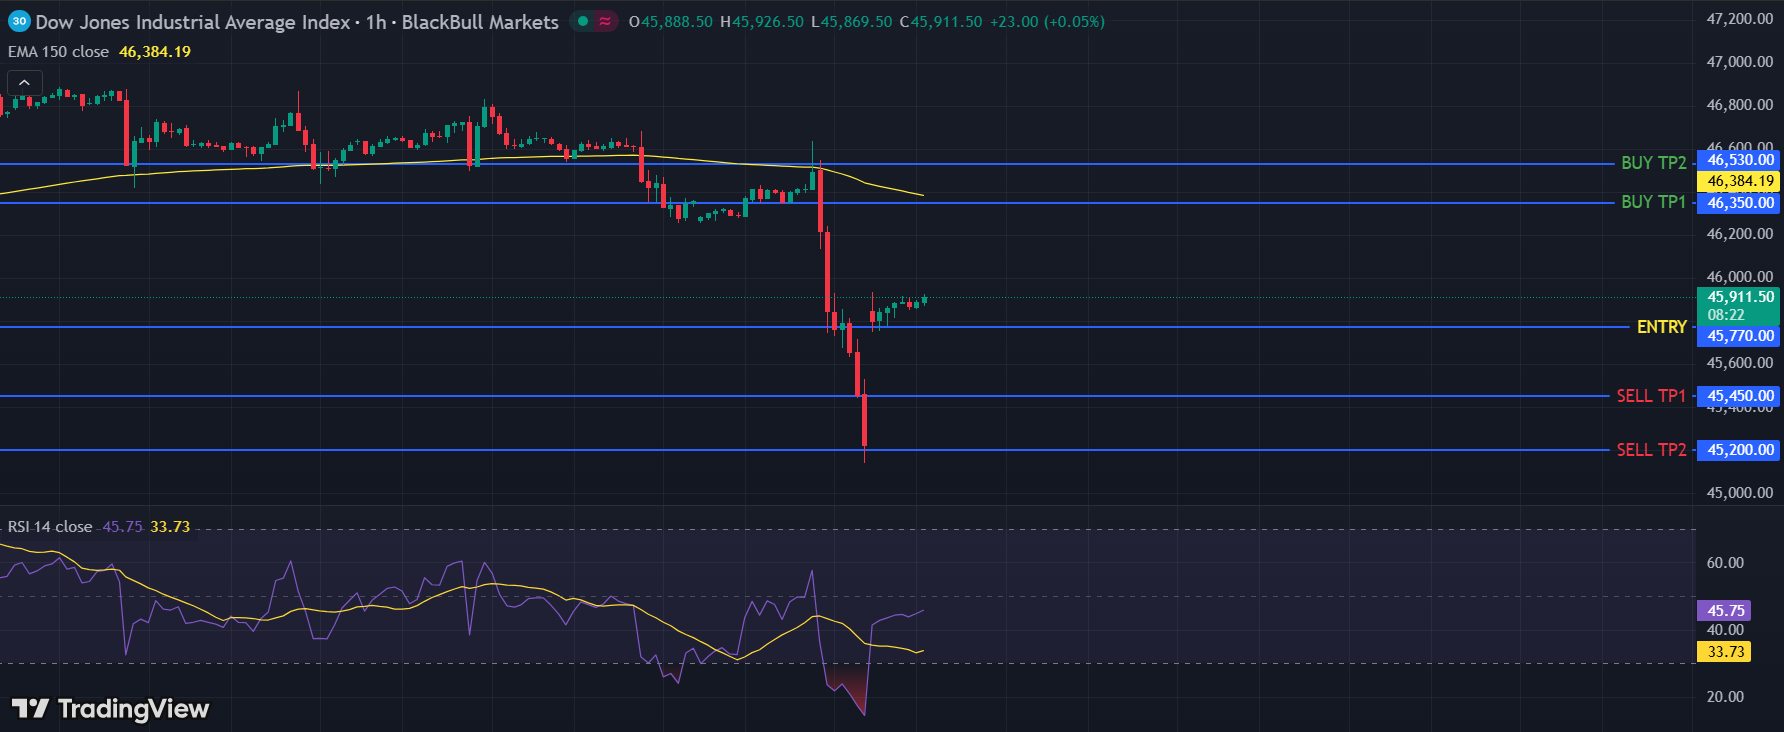The width and height of the screenshot is (1784, 732).
Task: Click the yellow EMA 46,384.19 price tag
Action: click(1740, 181)
